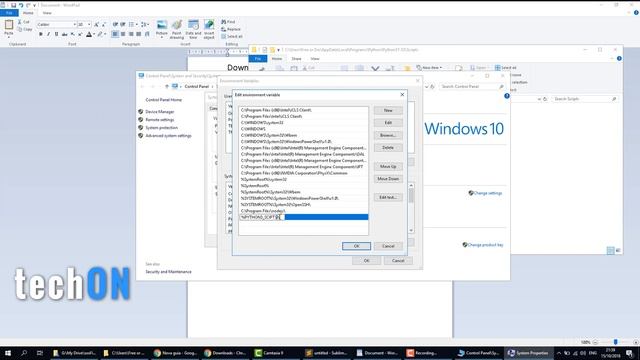Click Browse... button in Edit environment variable
This screenshot has height=360, width=640.
388,135
